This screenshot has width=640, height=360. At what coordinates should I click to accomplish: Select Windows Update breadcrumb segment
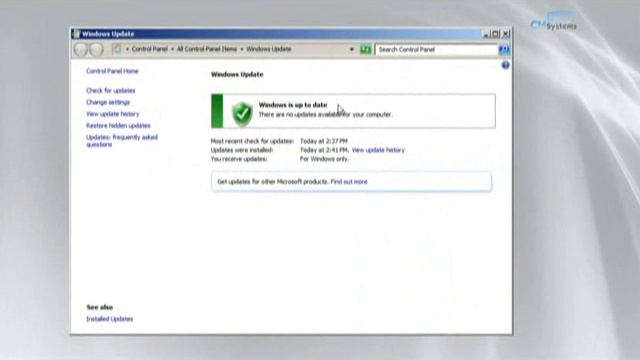(269, 49)
